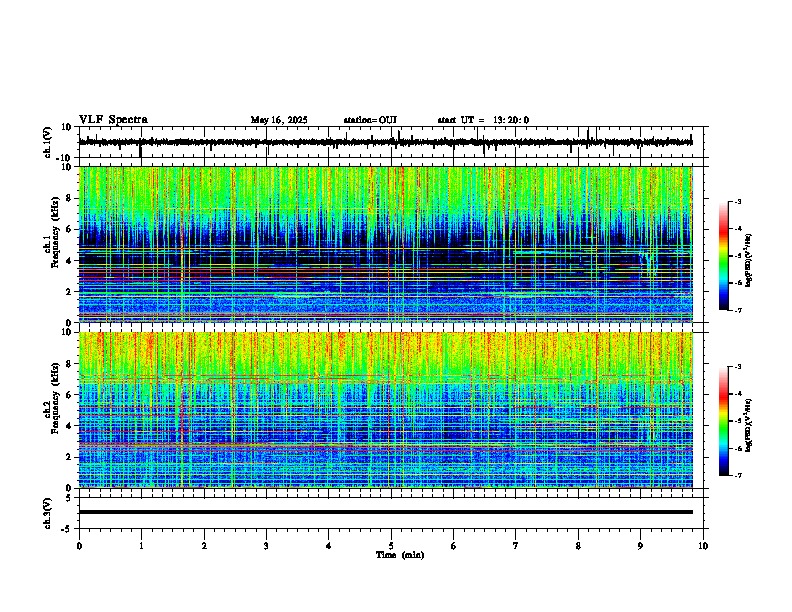Image resolution: width=792 pixels, height=612 pixels.
Task: Click the ch.2 color bar log(PSD) label
Action: [x=748, y=425]
